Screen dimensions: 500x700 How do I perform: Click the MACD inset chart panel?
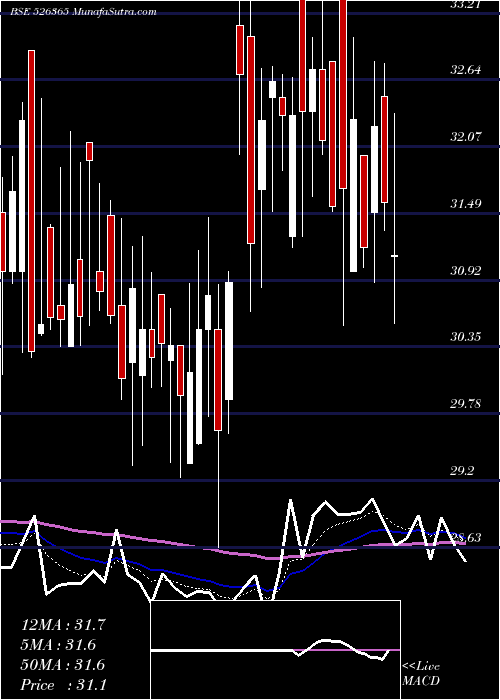[x=275, y=650]
